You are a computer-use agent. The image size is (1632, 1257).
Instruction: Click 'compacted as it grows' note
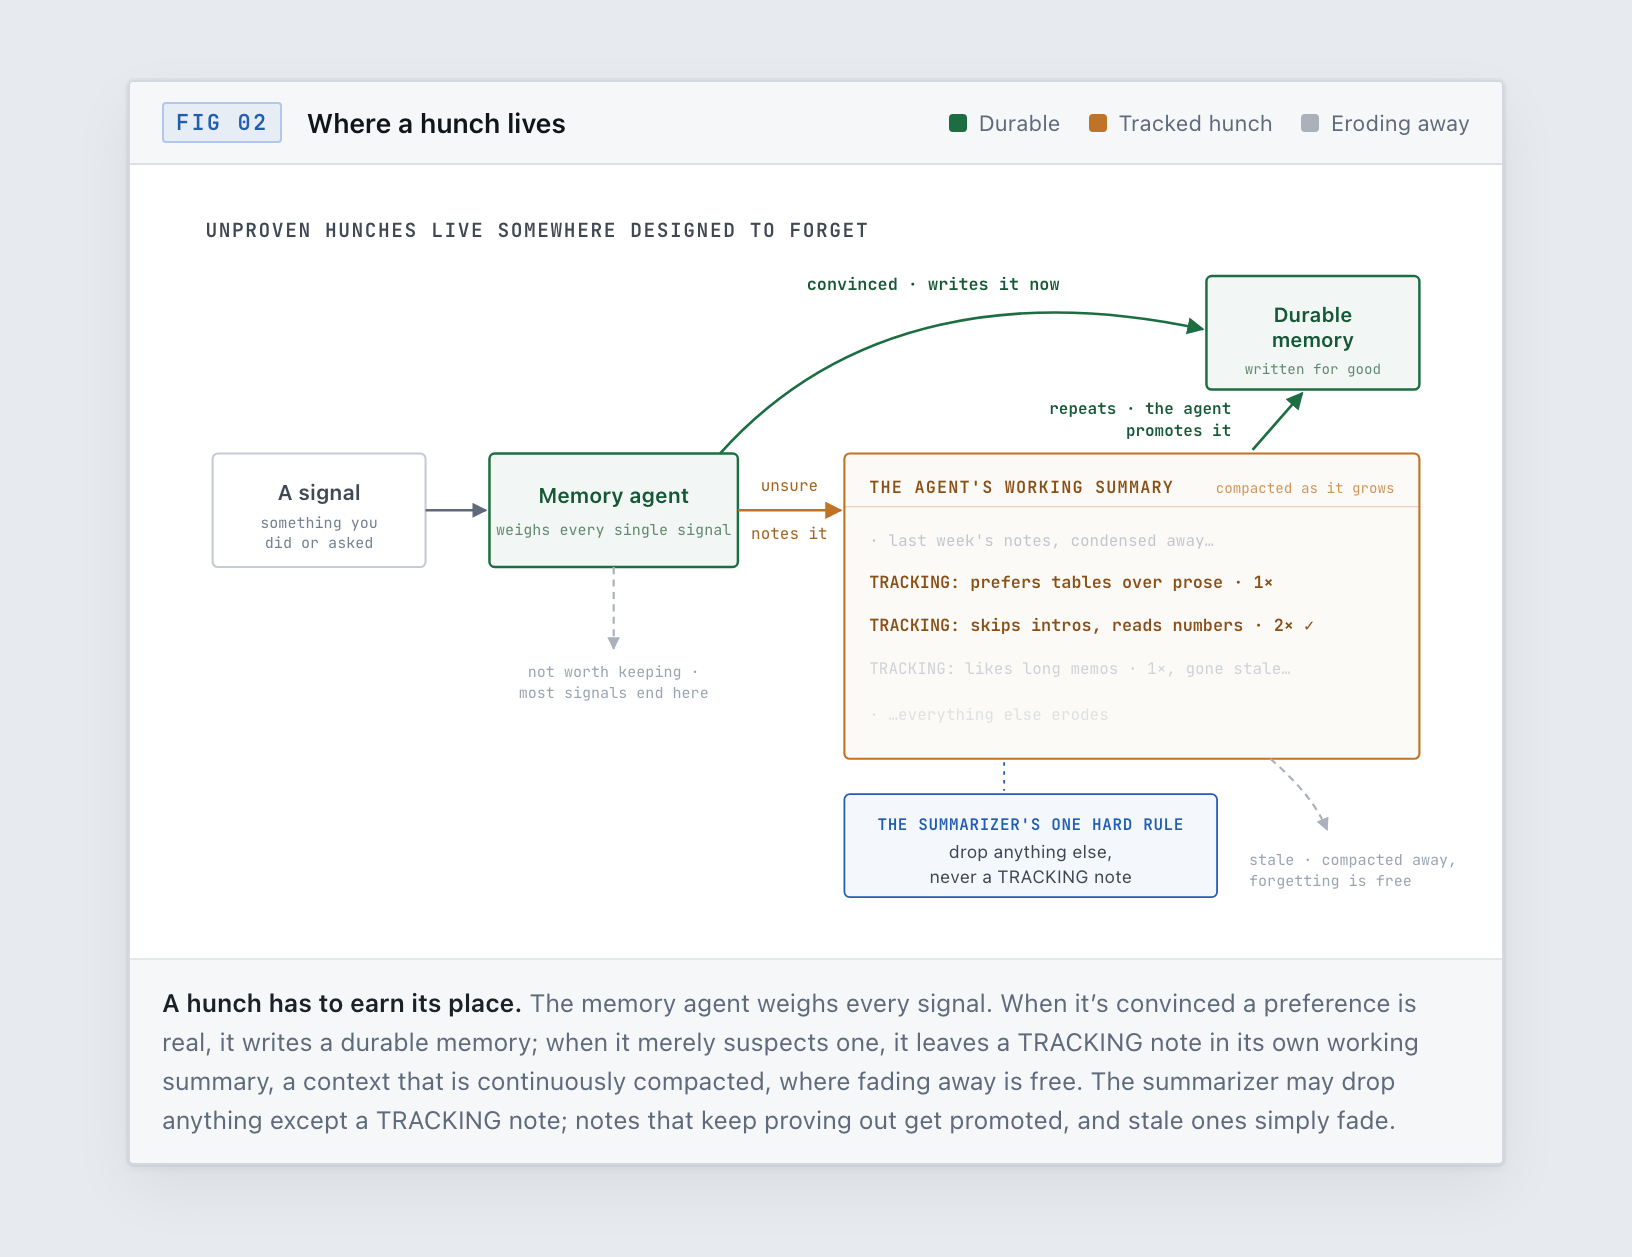[1305, 489]
